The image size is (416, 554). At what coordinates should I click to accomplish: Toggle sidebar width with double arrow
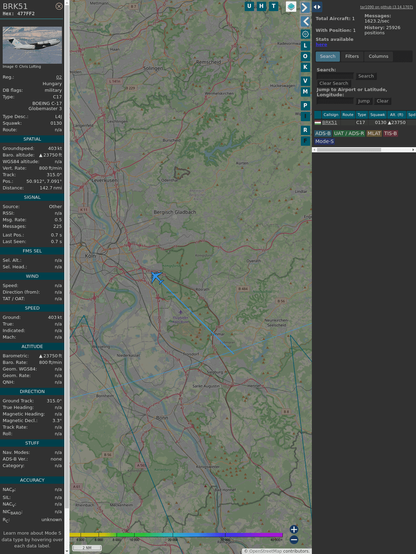[317, 7]
